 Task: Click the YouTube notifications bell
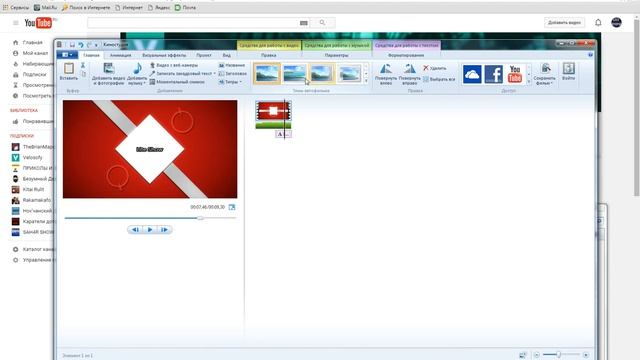tap(598, 23)
